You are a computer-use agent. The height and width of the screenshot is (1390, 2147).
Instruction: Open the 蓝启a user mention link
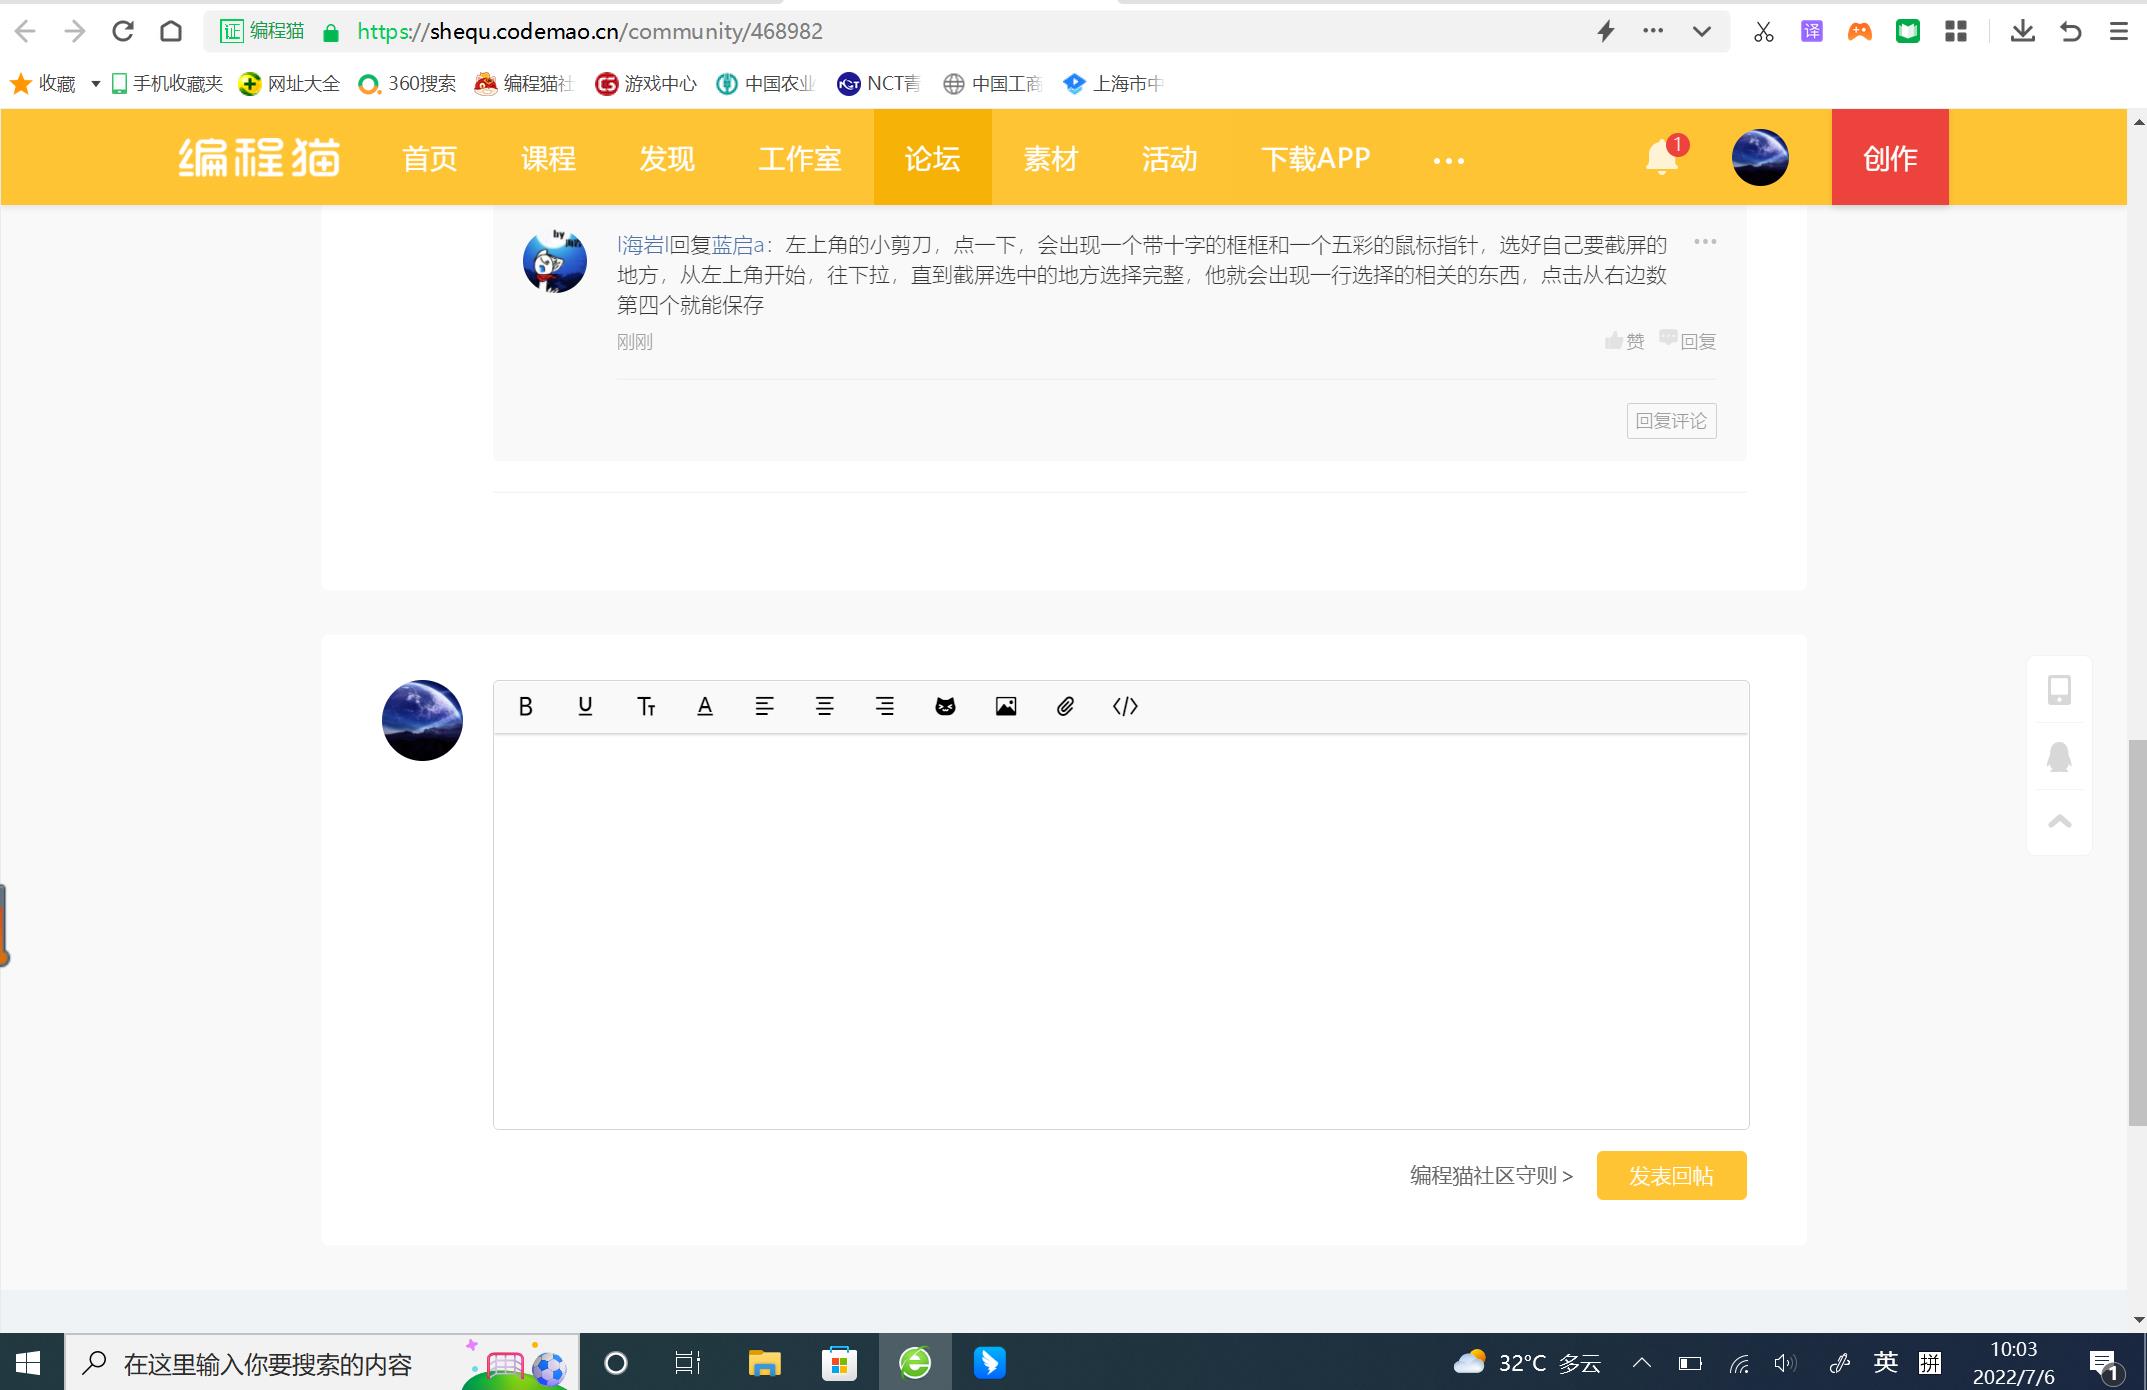tap(738, 245)
